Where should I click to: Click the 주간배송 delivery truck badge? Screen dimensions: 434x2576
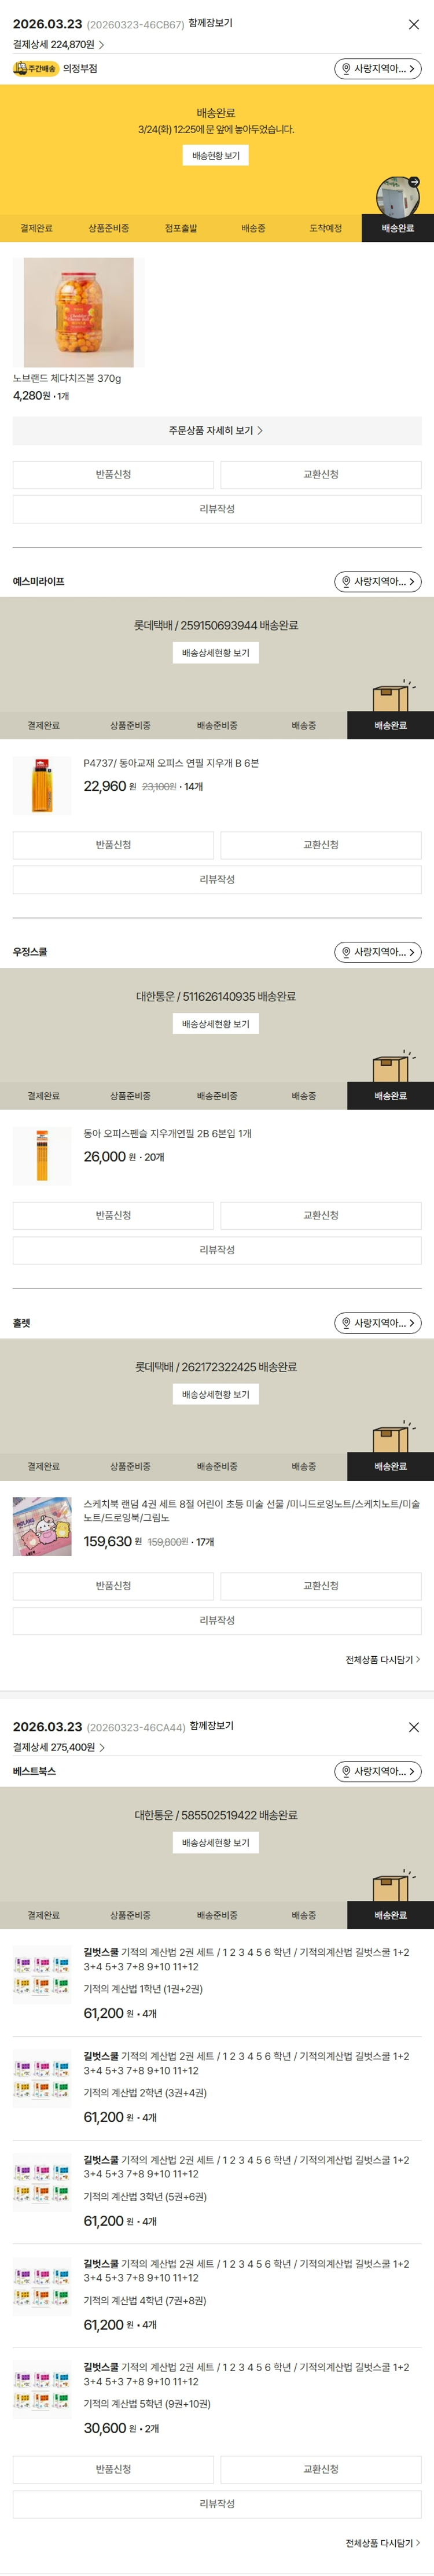[x=35, y=69]
